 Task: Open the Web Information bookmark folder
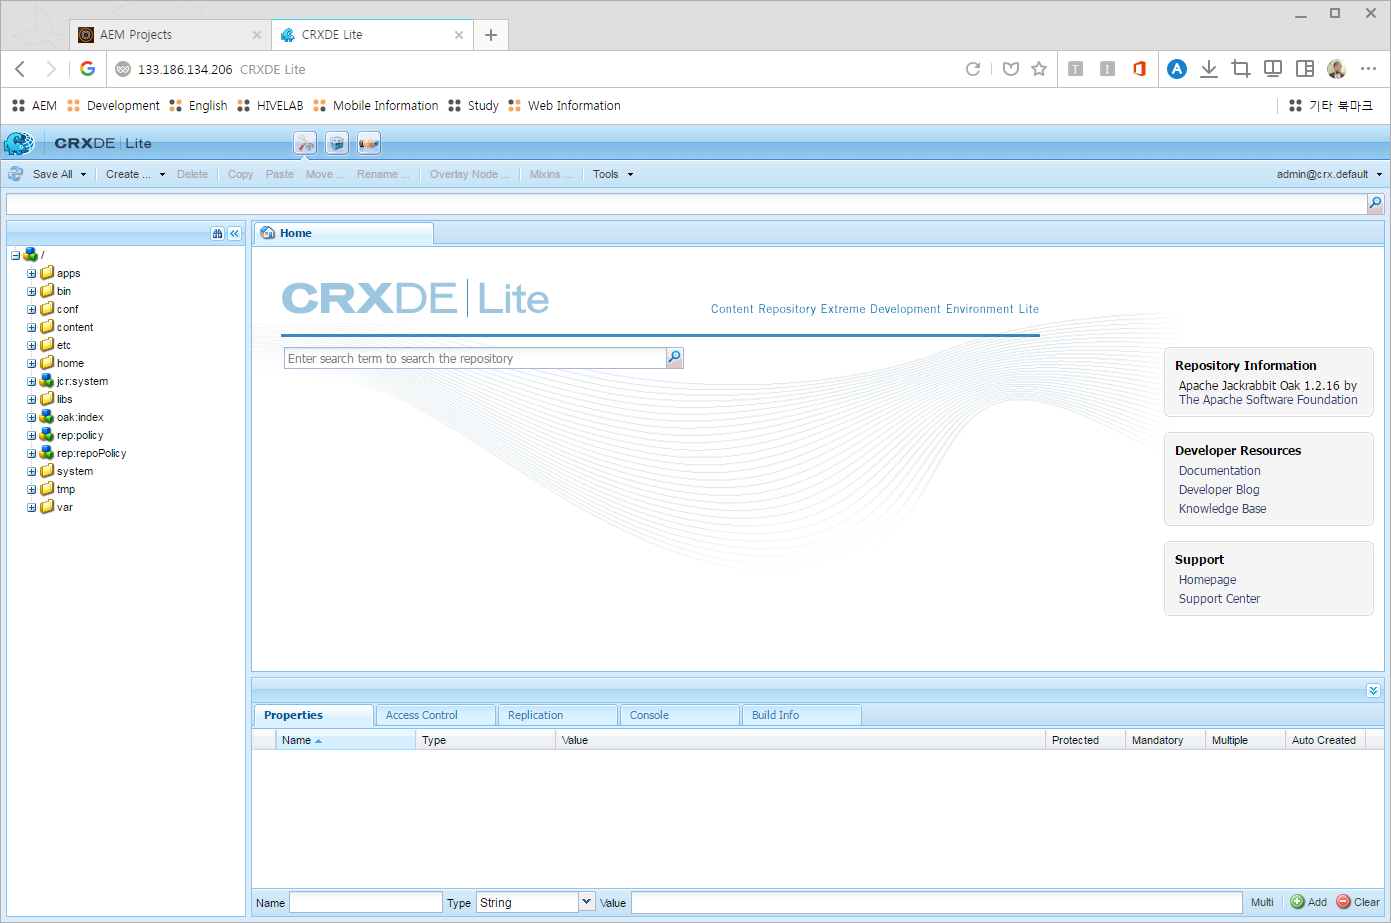[564, 105]
